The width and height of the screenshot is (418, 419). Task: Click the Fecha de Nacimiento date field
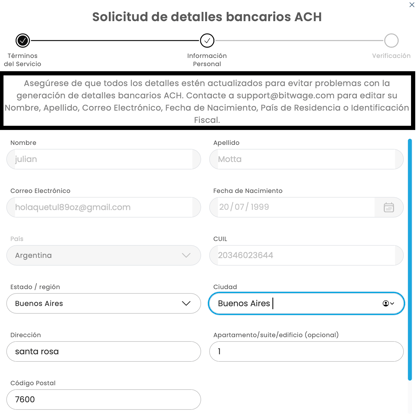[x=306, y=207]
